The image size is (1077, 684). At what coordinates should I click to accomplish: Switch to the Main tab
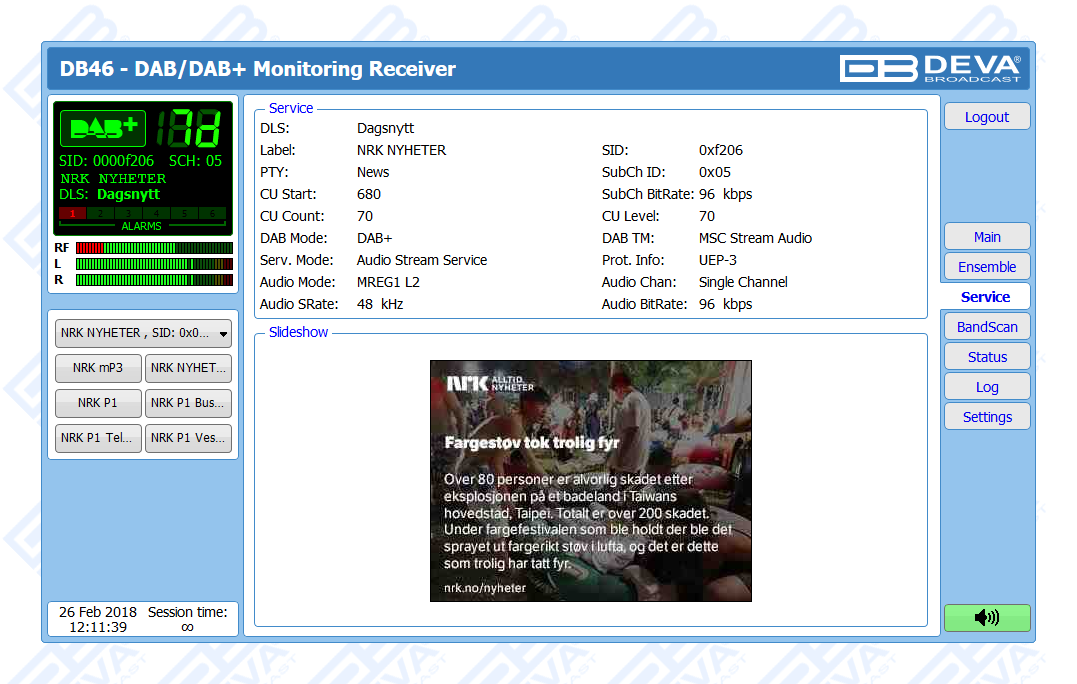[986, 237]
